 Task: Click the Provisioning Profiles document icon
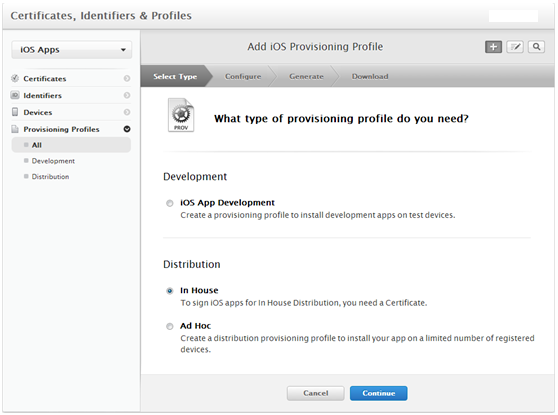[15, 129]
